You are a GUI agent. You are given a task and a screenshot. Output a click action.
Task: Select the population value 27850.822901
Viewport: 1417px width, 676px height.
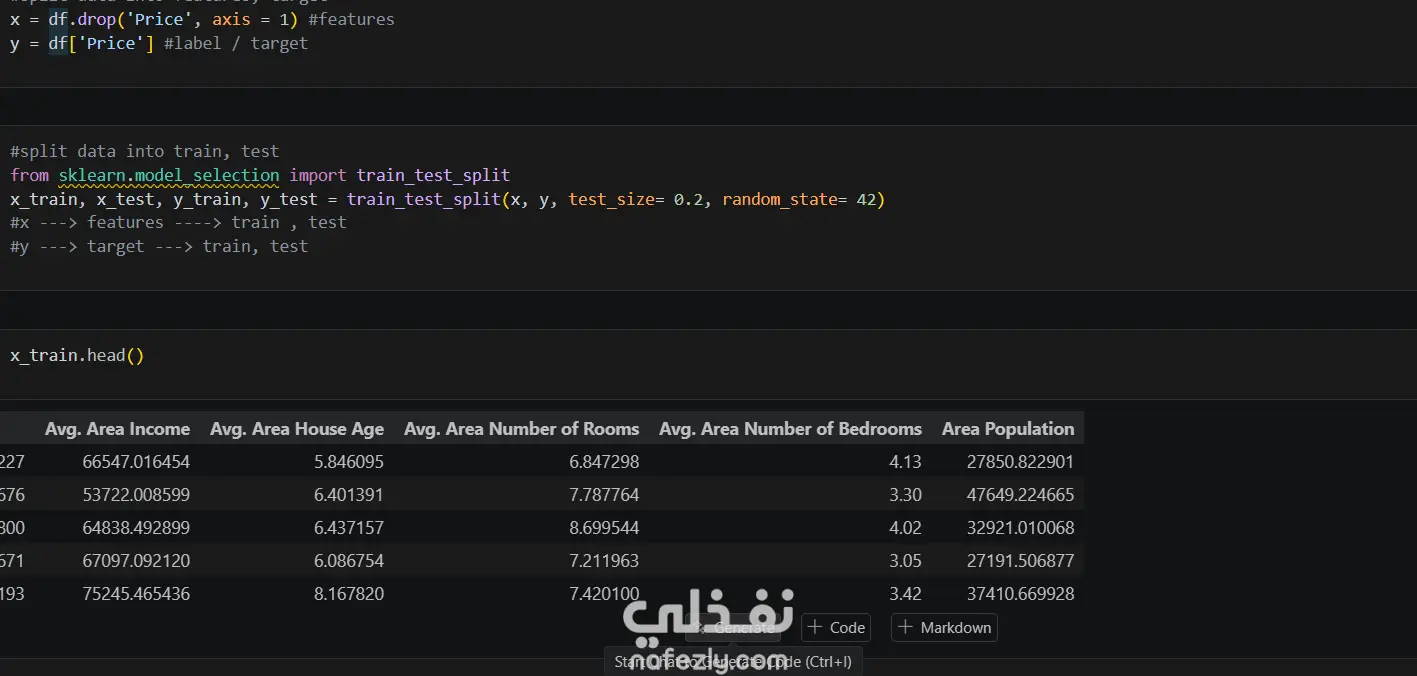(x=1020, y=462)
